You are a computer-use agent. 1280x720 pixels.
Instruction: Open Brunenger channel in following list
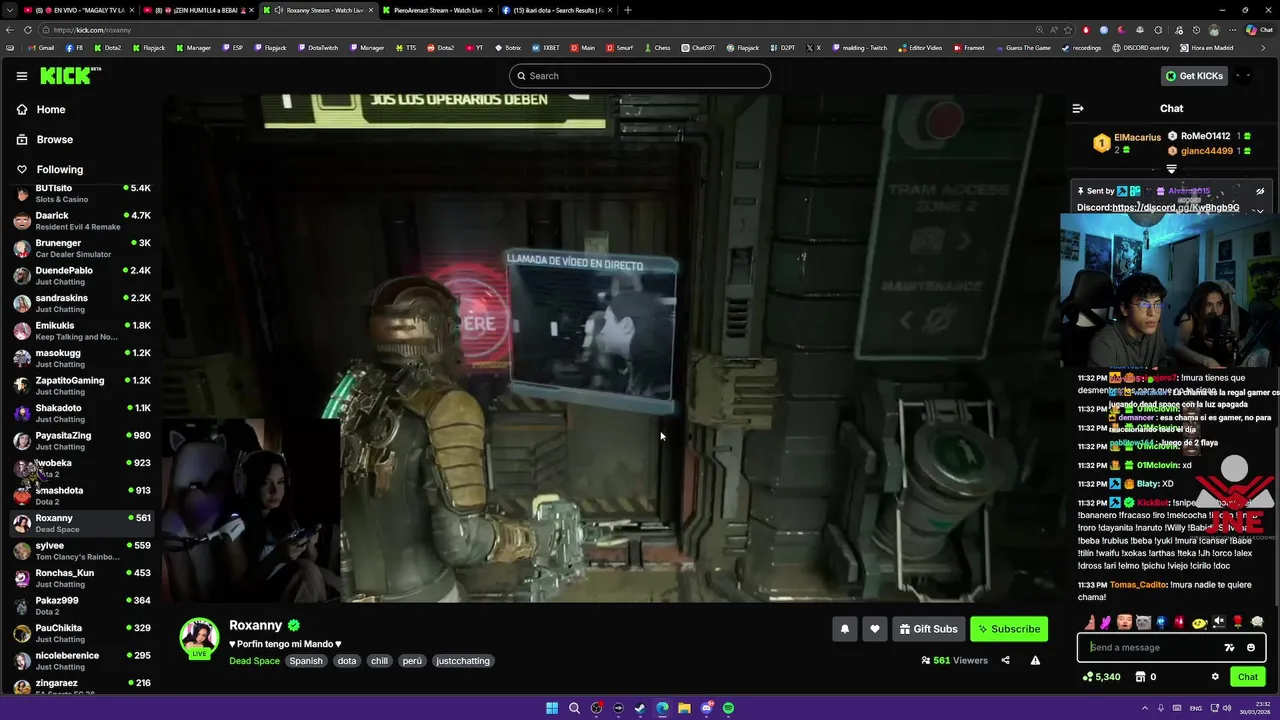(x=82, y=249)
